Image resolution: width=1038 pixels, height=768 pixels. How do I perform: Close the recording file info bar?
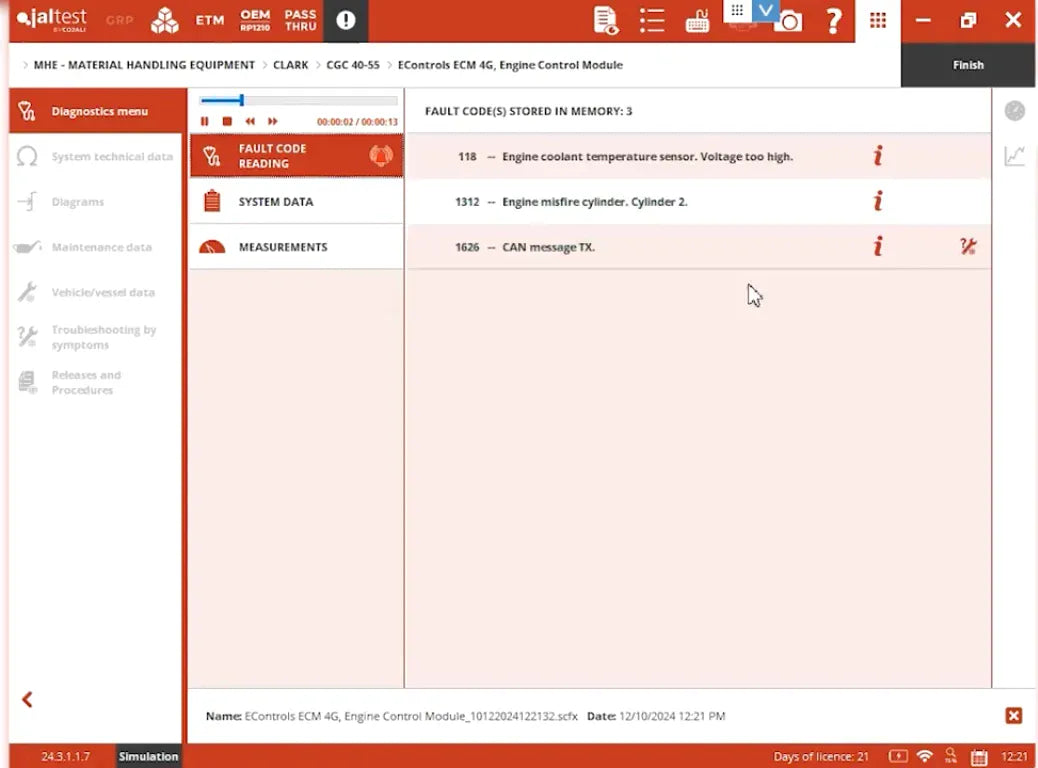pos(1013,716)
